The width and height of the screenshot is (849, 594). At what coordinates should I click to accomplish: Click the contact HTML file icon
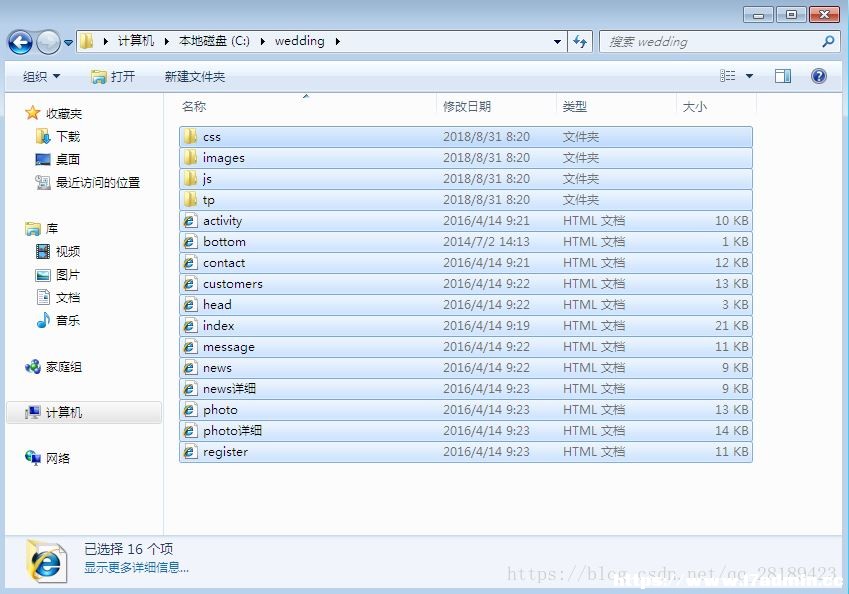190,263
